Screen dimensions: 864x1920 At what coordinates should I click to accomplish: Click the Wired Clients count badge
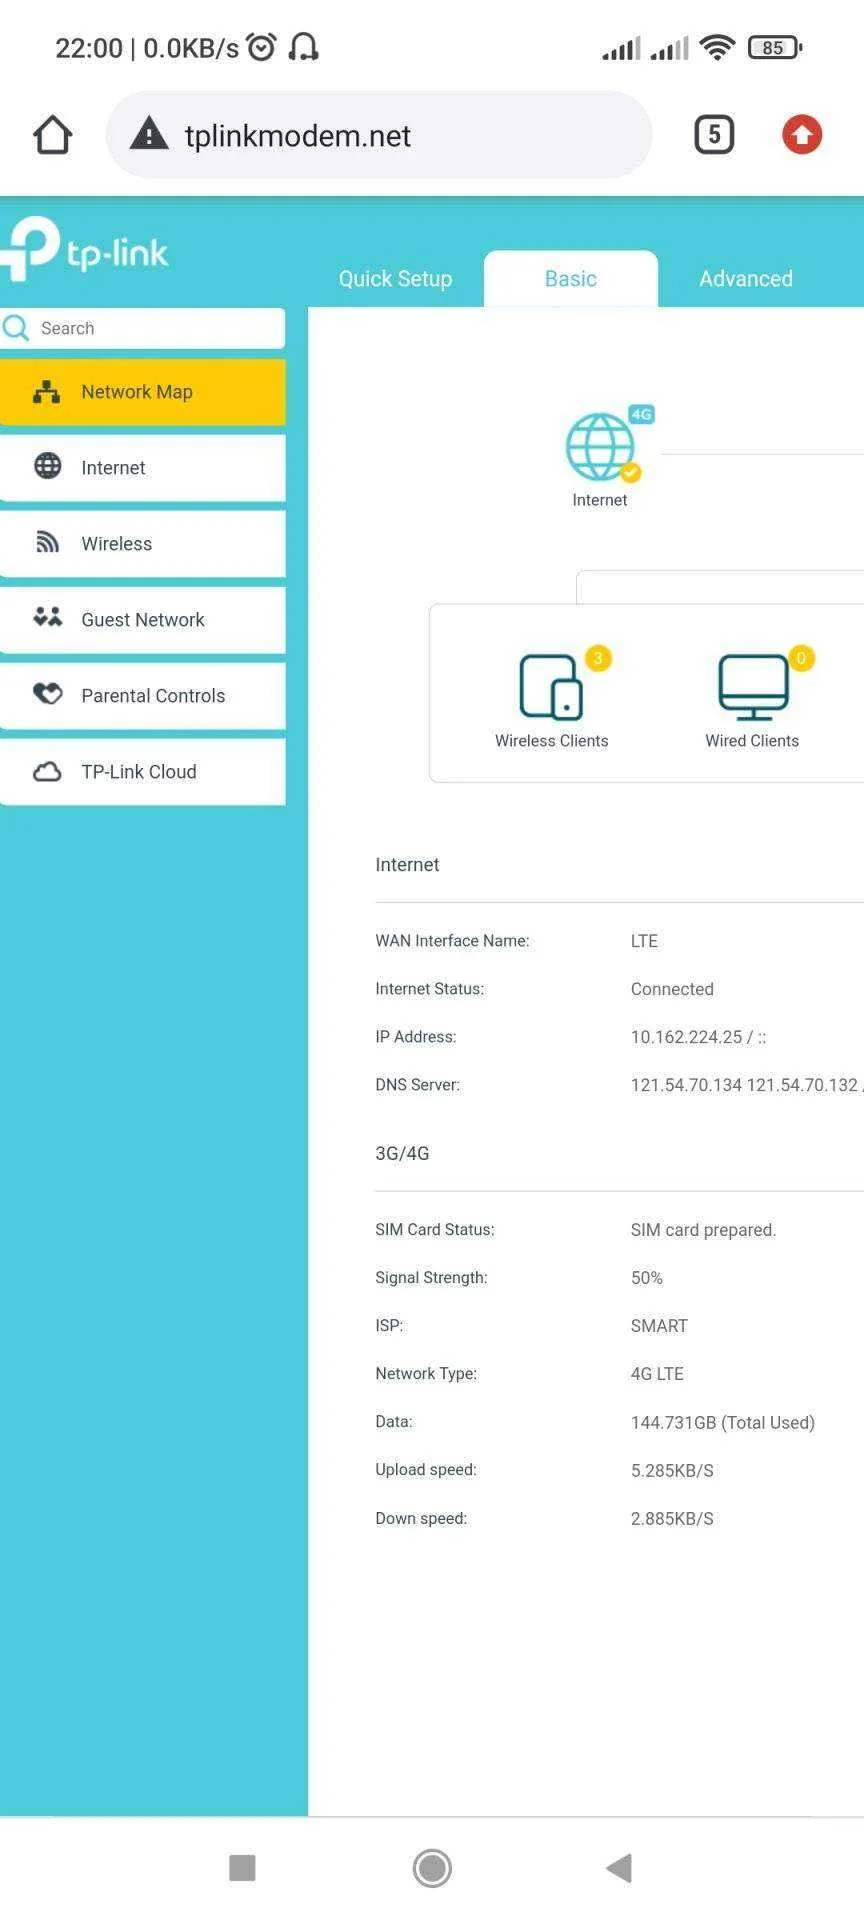(801, 658)
